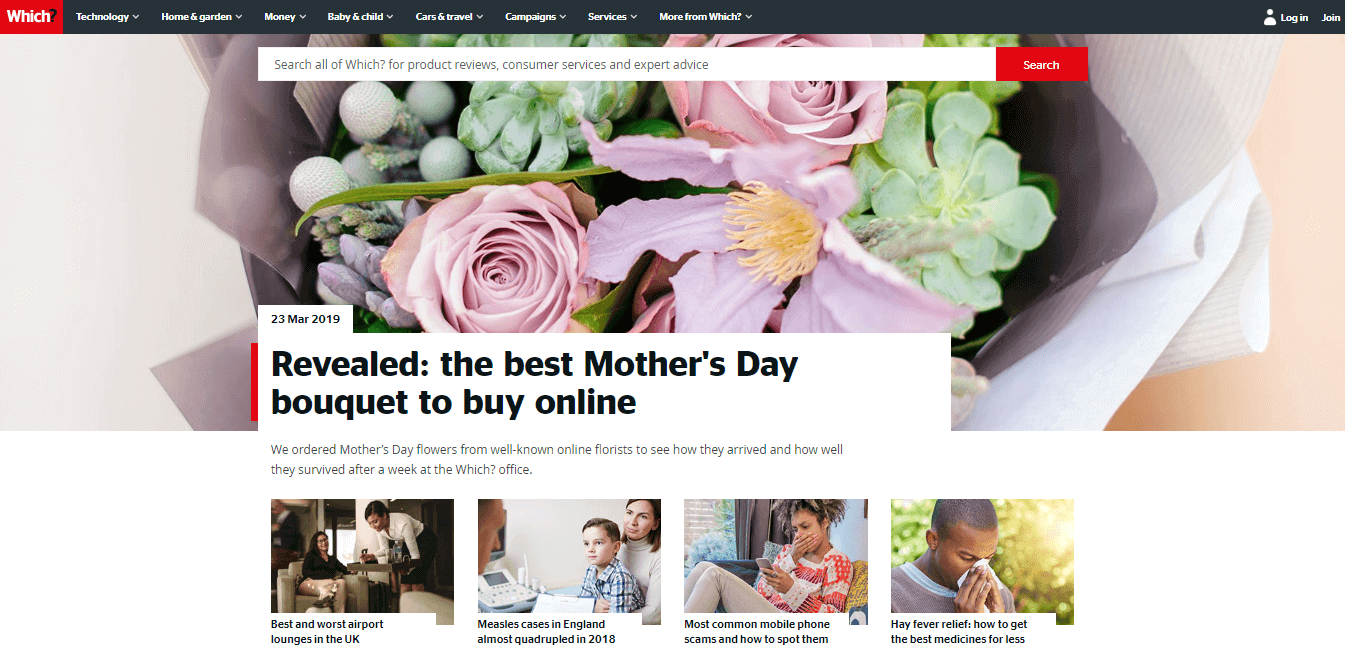Click the Log in person icon
This screenshot has height=653, width=1345.
coord(1269,17)
